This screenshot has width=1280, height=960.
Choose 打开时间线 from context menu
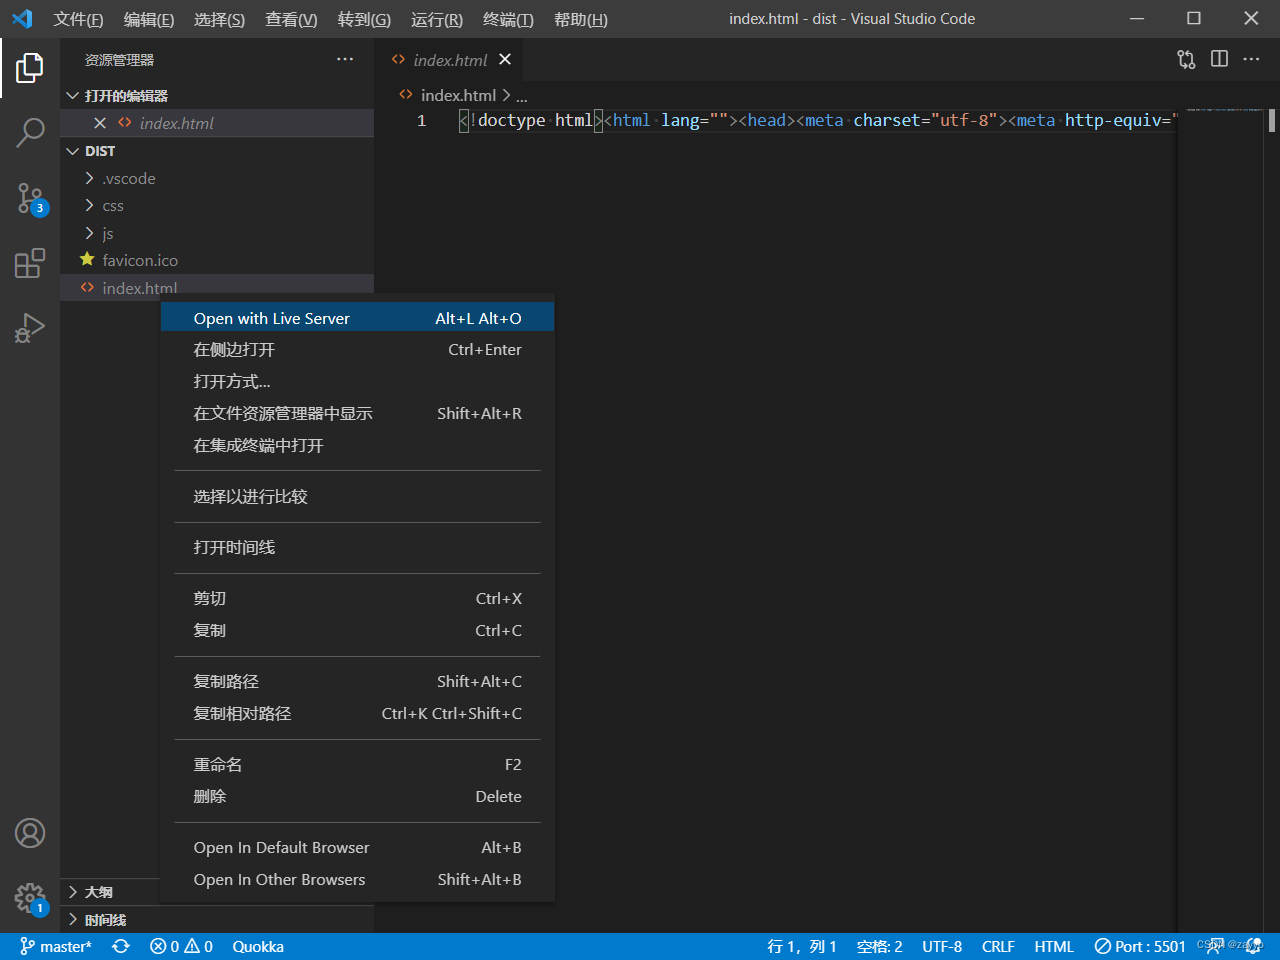358,548
